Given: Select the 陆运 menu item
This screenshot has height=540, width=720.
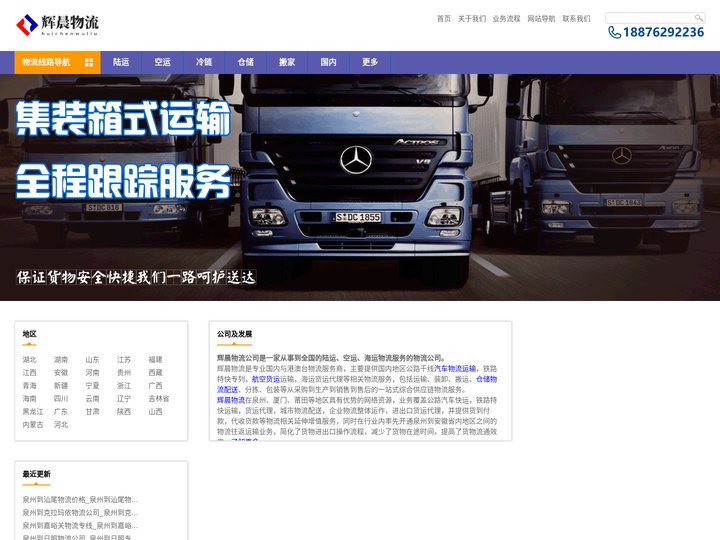Looking at the screenshot, I should pyautogui.click(x=121, y=62).
